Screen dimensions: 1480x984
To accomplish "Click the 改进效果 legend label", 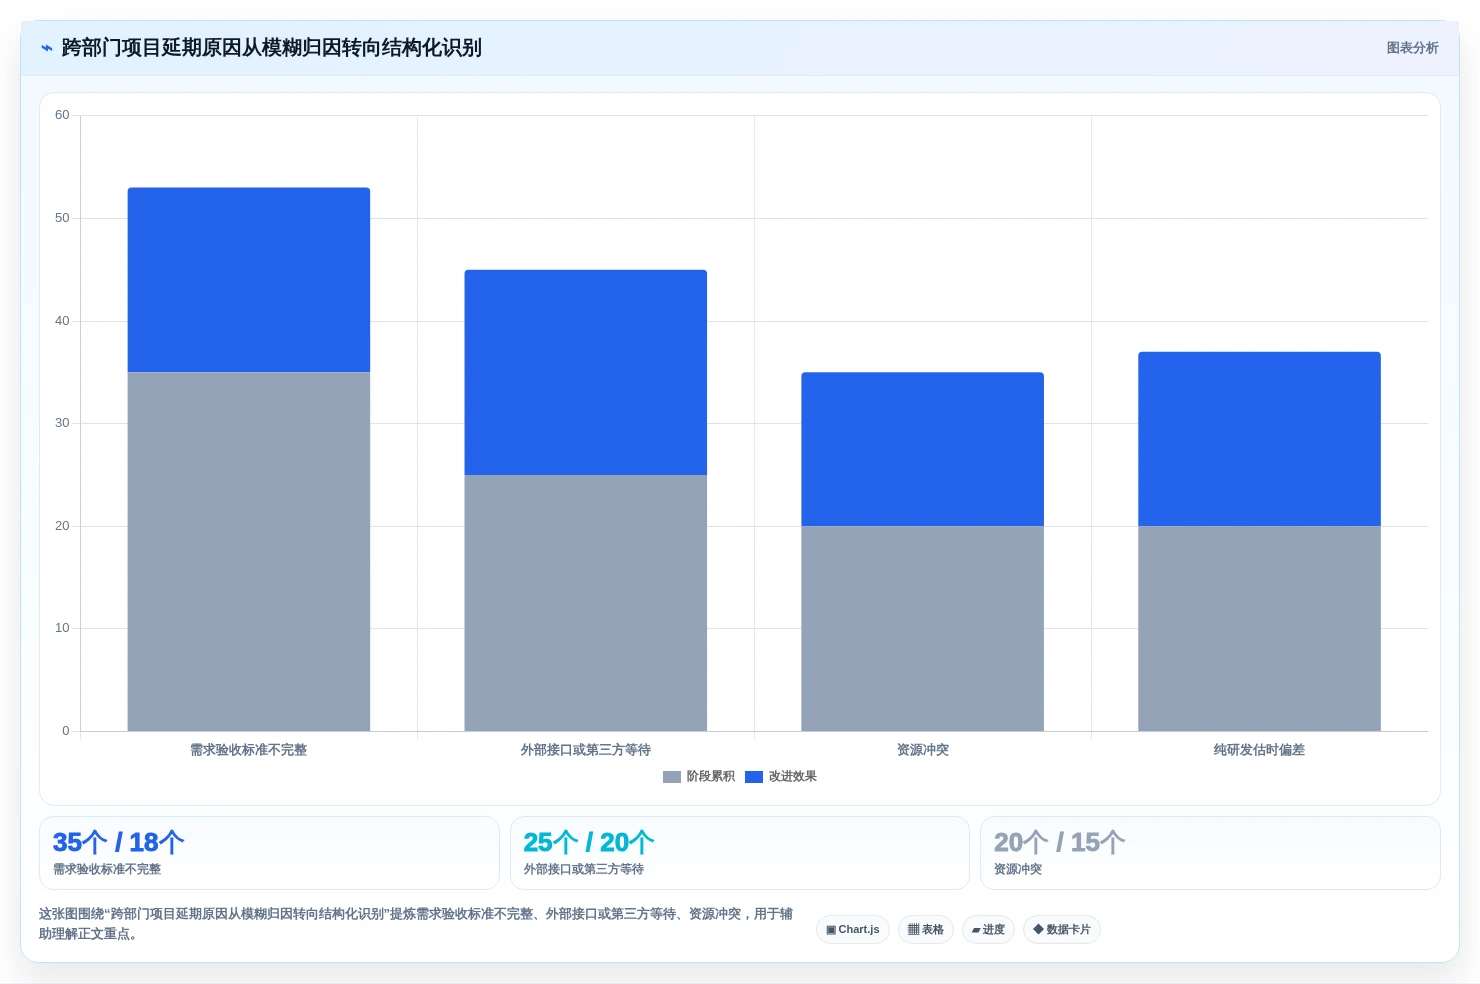I will (792, 777).
